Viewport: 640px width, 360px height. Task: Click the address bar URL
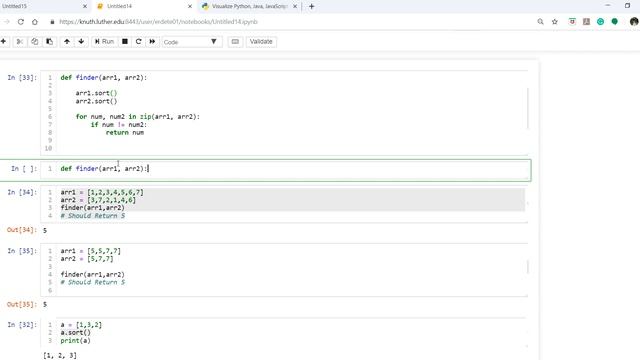[x=158, y=22]
